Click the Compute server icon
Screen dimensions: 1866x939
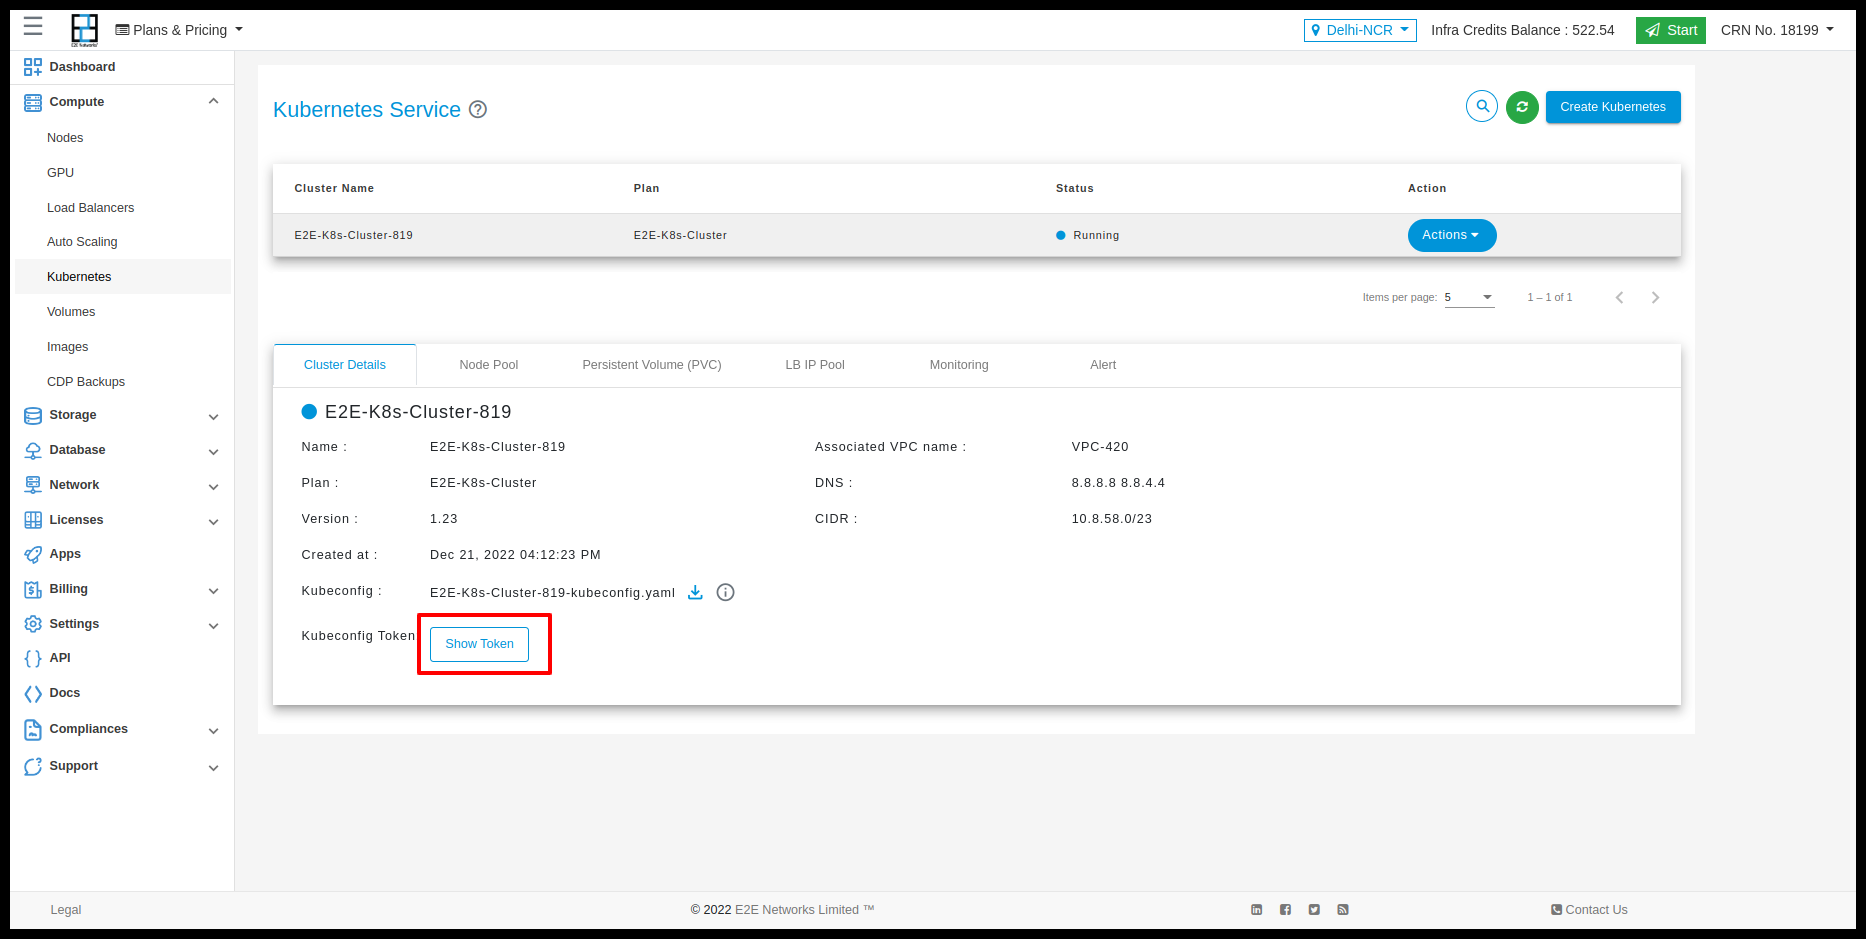pos(33,102)
